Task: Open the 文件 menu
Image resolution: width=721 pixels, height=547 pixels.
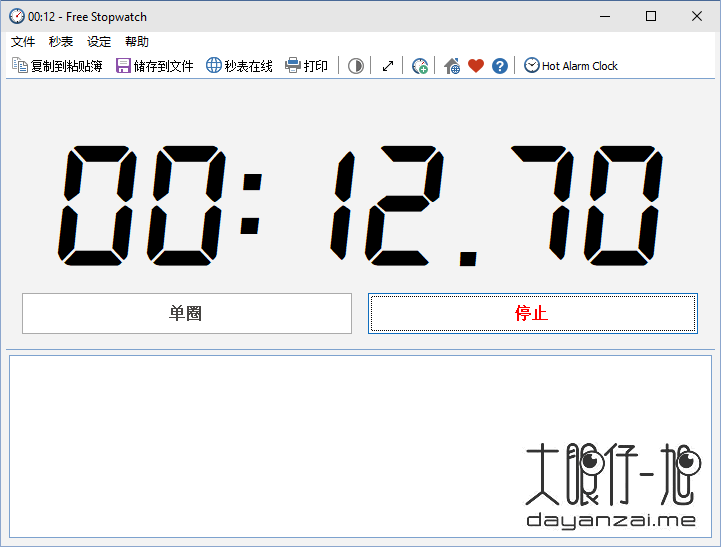Action: click(x=23, y=42)
